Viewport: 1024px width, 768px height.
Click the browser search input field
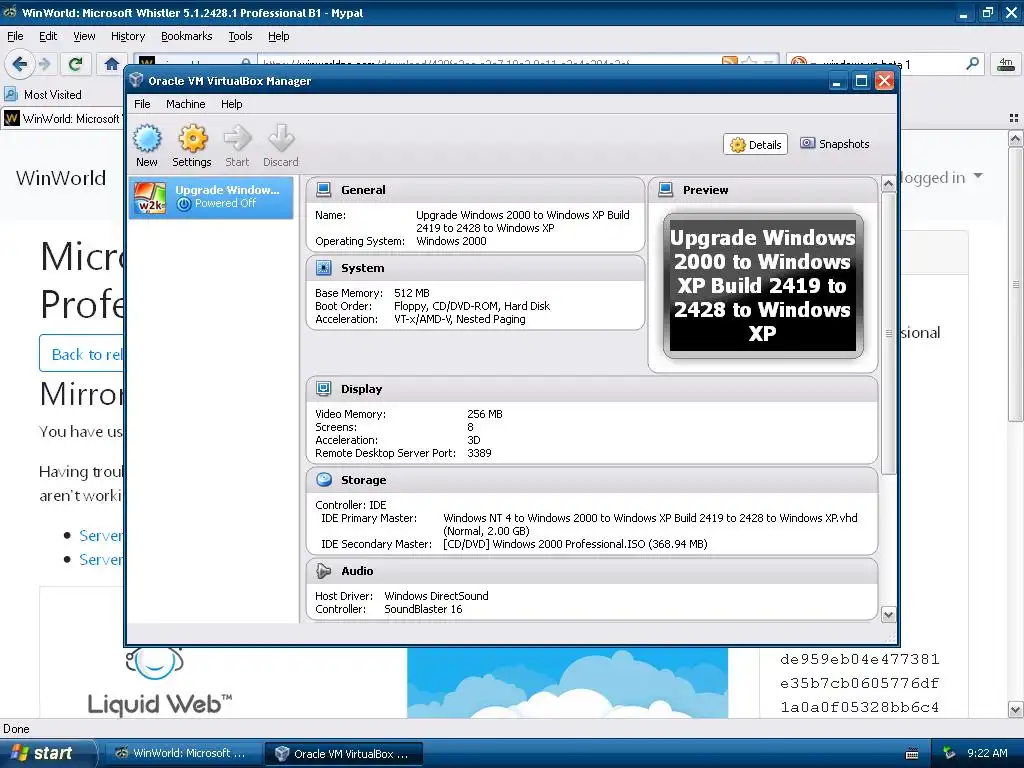tap(885, 63)
